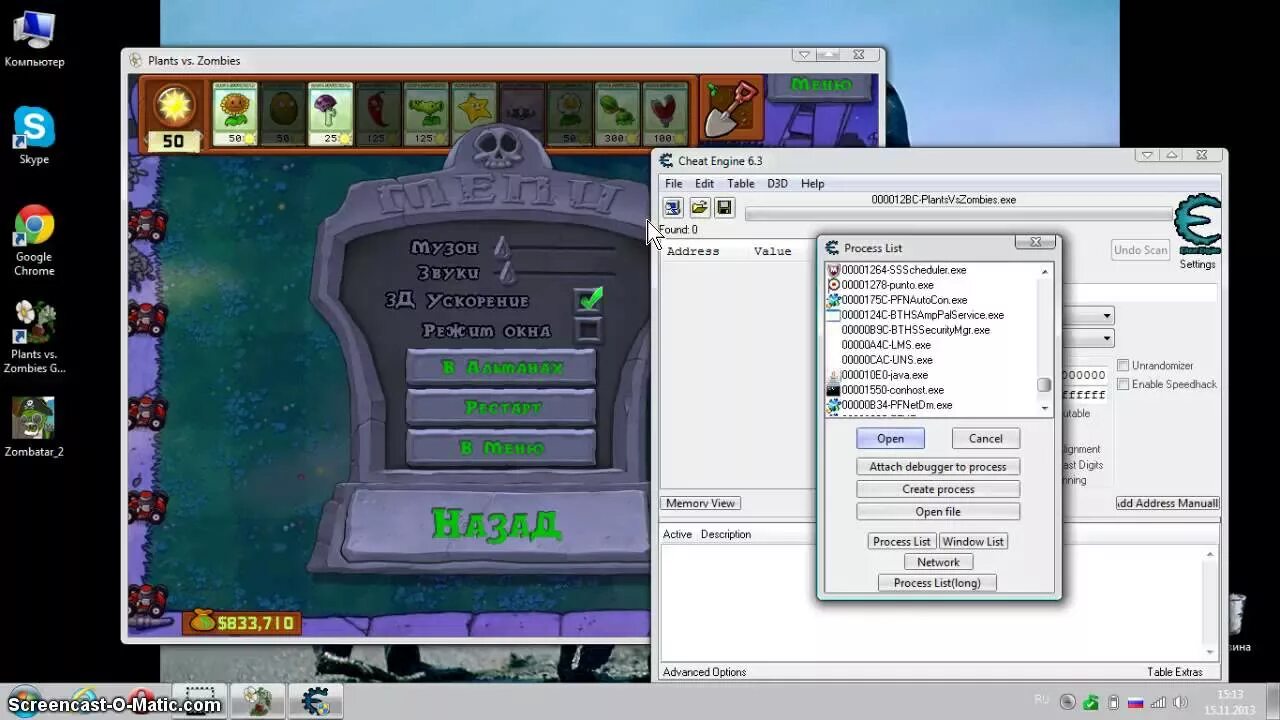Screen dimensions: 1280x720
Task: Open the process selector in Cheat Engine toolbar
Action: 673,208
